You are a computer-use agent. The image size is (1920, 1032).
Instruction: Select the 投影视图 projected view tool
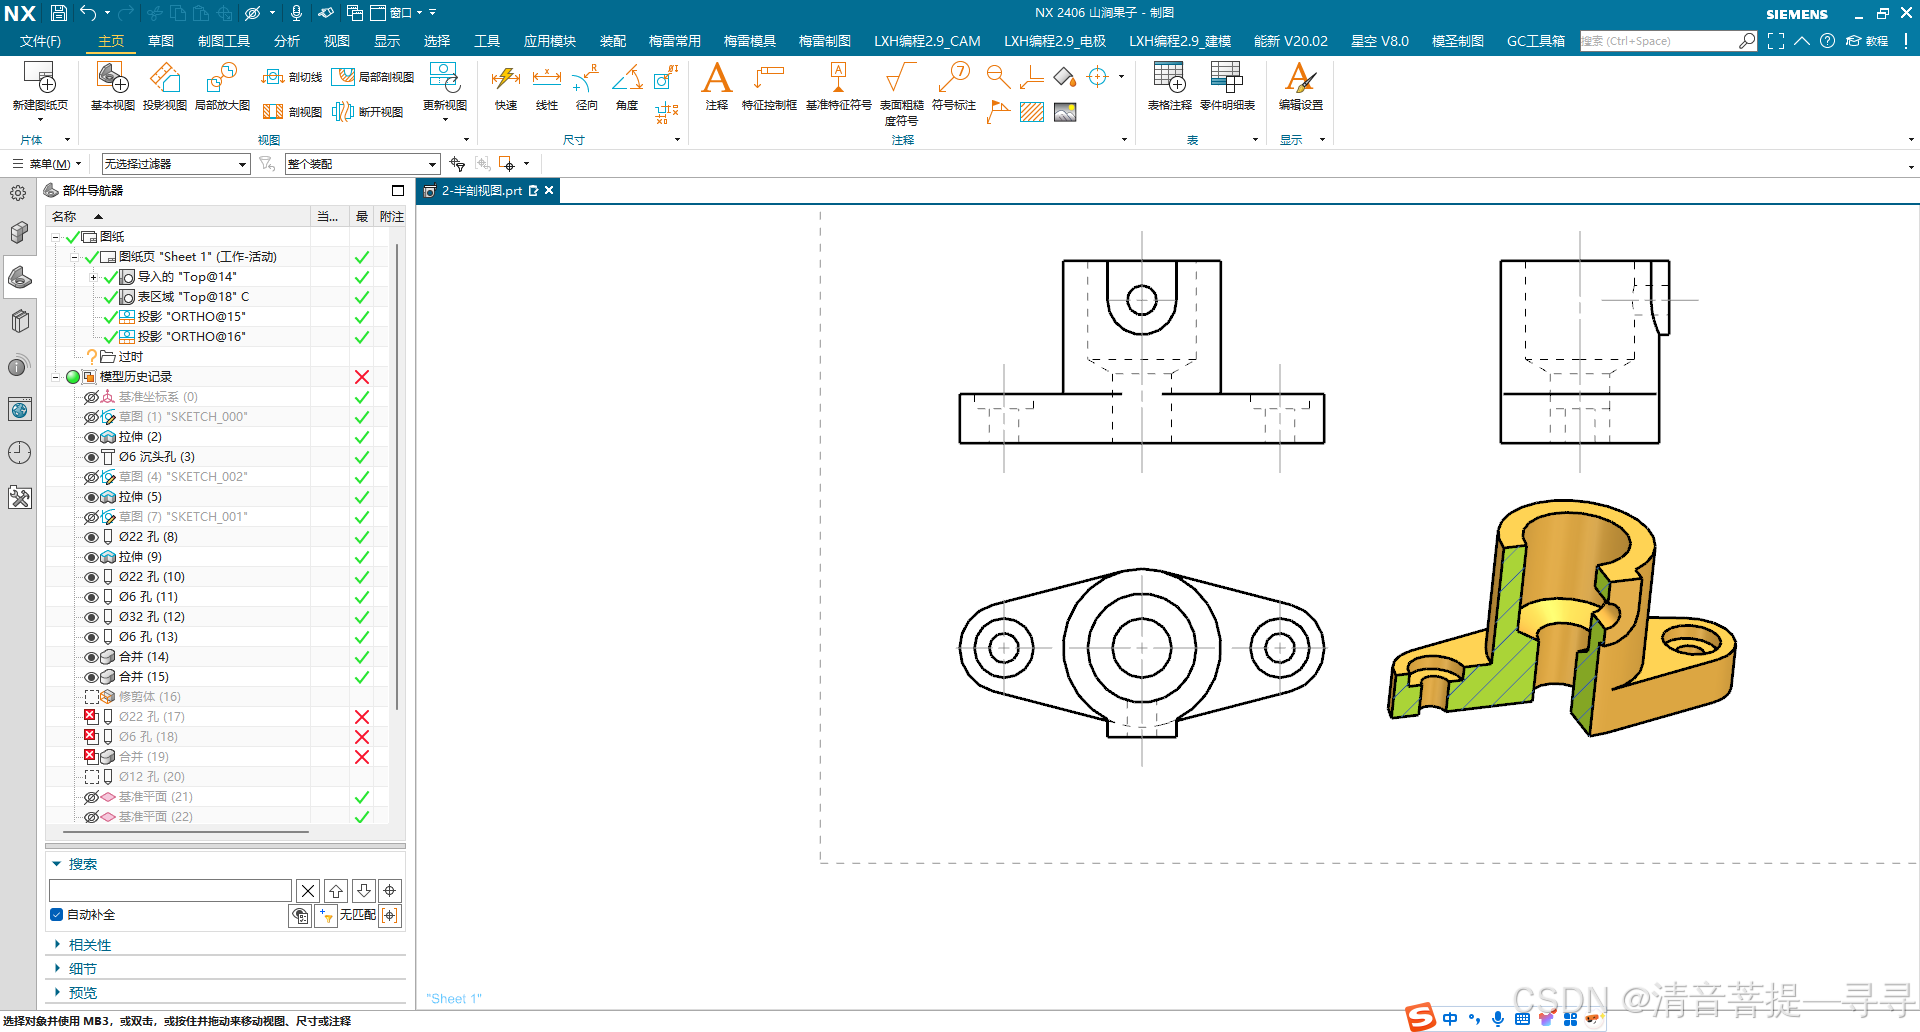pyautogui.click(x=164, y=86)
